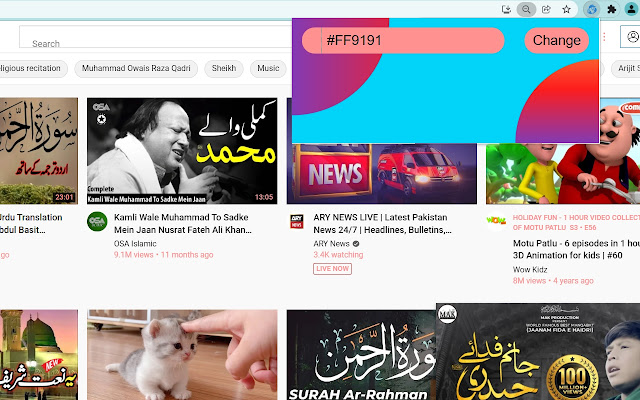Open the Surah Rahman 23:01 thumbnail

tap(39, 151)
